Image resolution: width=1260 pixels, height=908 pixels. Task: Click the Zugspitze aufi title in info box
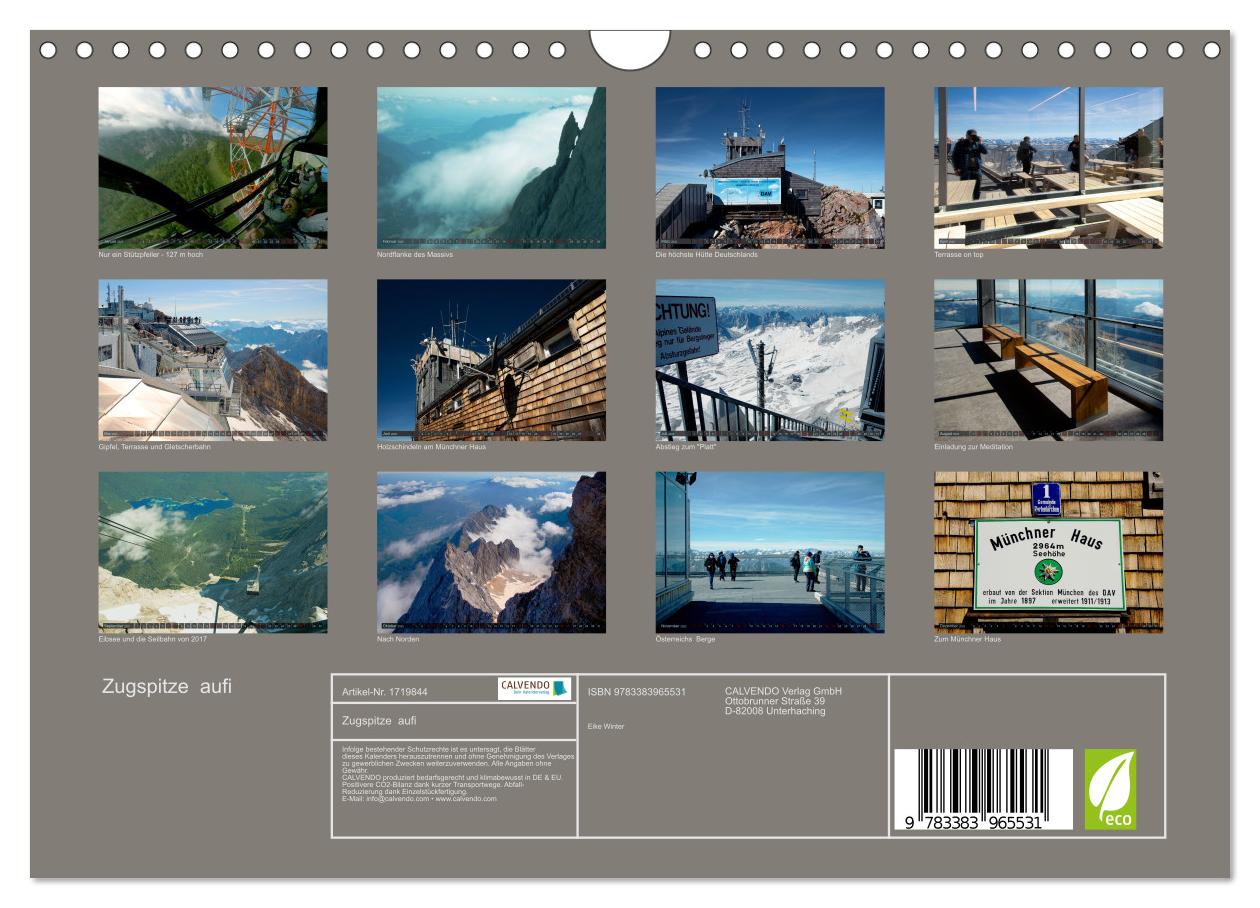[379, 720]
